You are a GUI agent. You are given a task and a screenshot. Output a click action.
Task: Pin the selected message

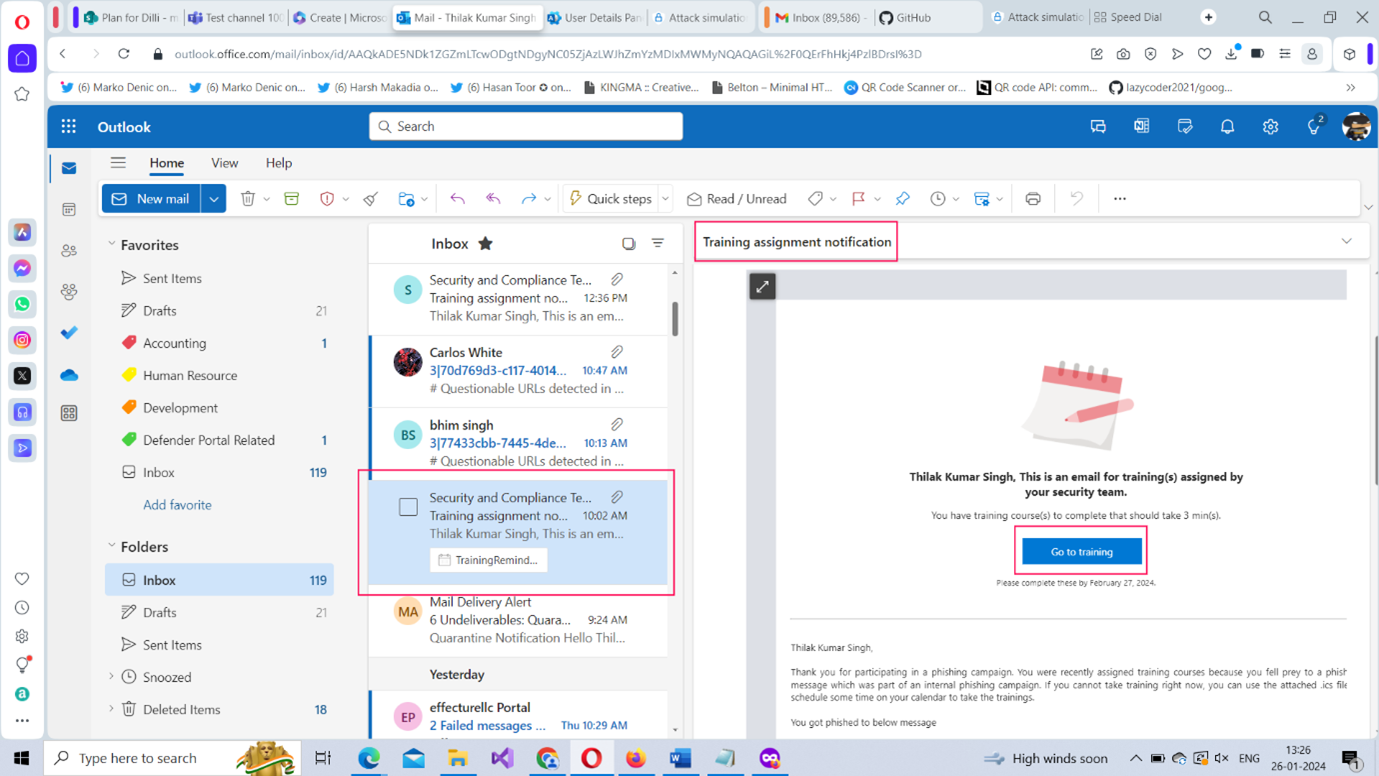point(902,199)
